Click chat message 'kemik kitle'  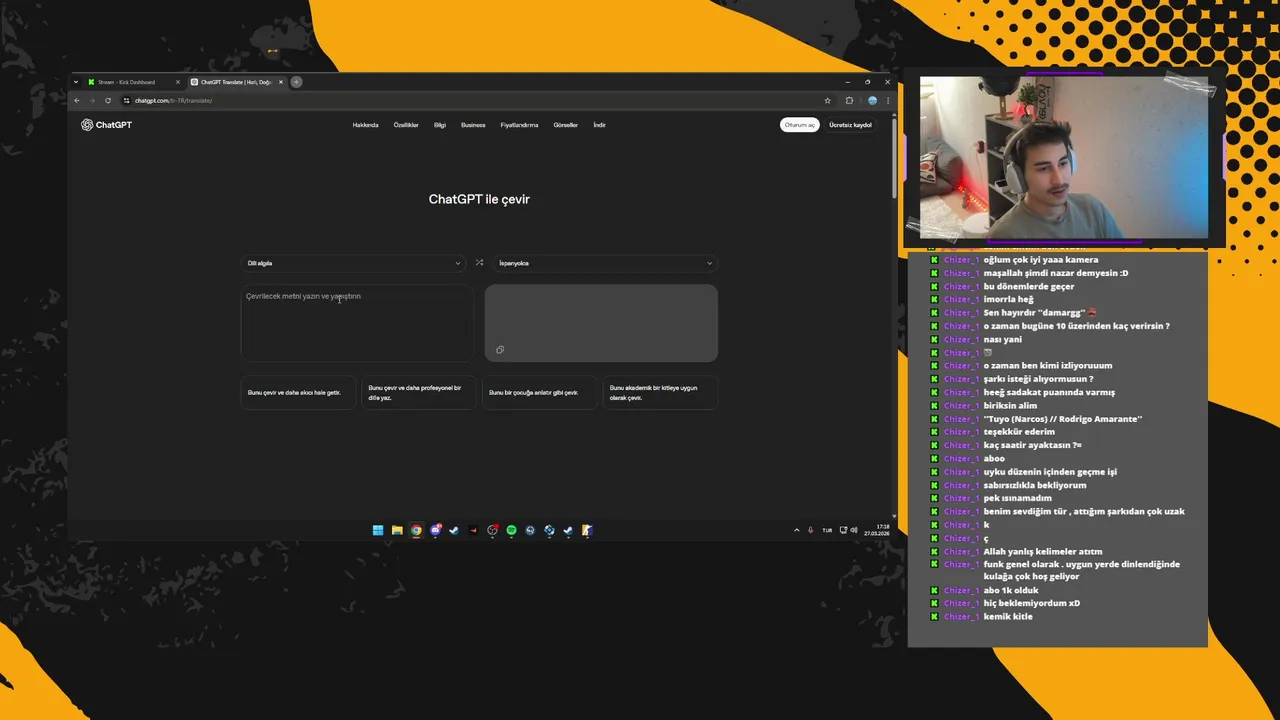click(x=1008, y=617)
